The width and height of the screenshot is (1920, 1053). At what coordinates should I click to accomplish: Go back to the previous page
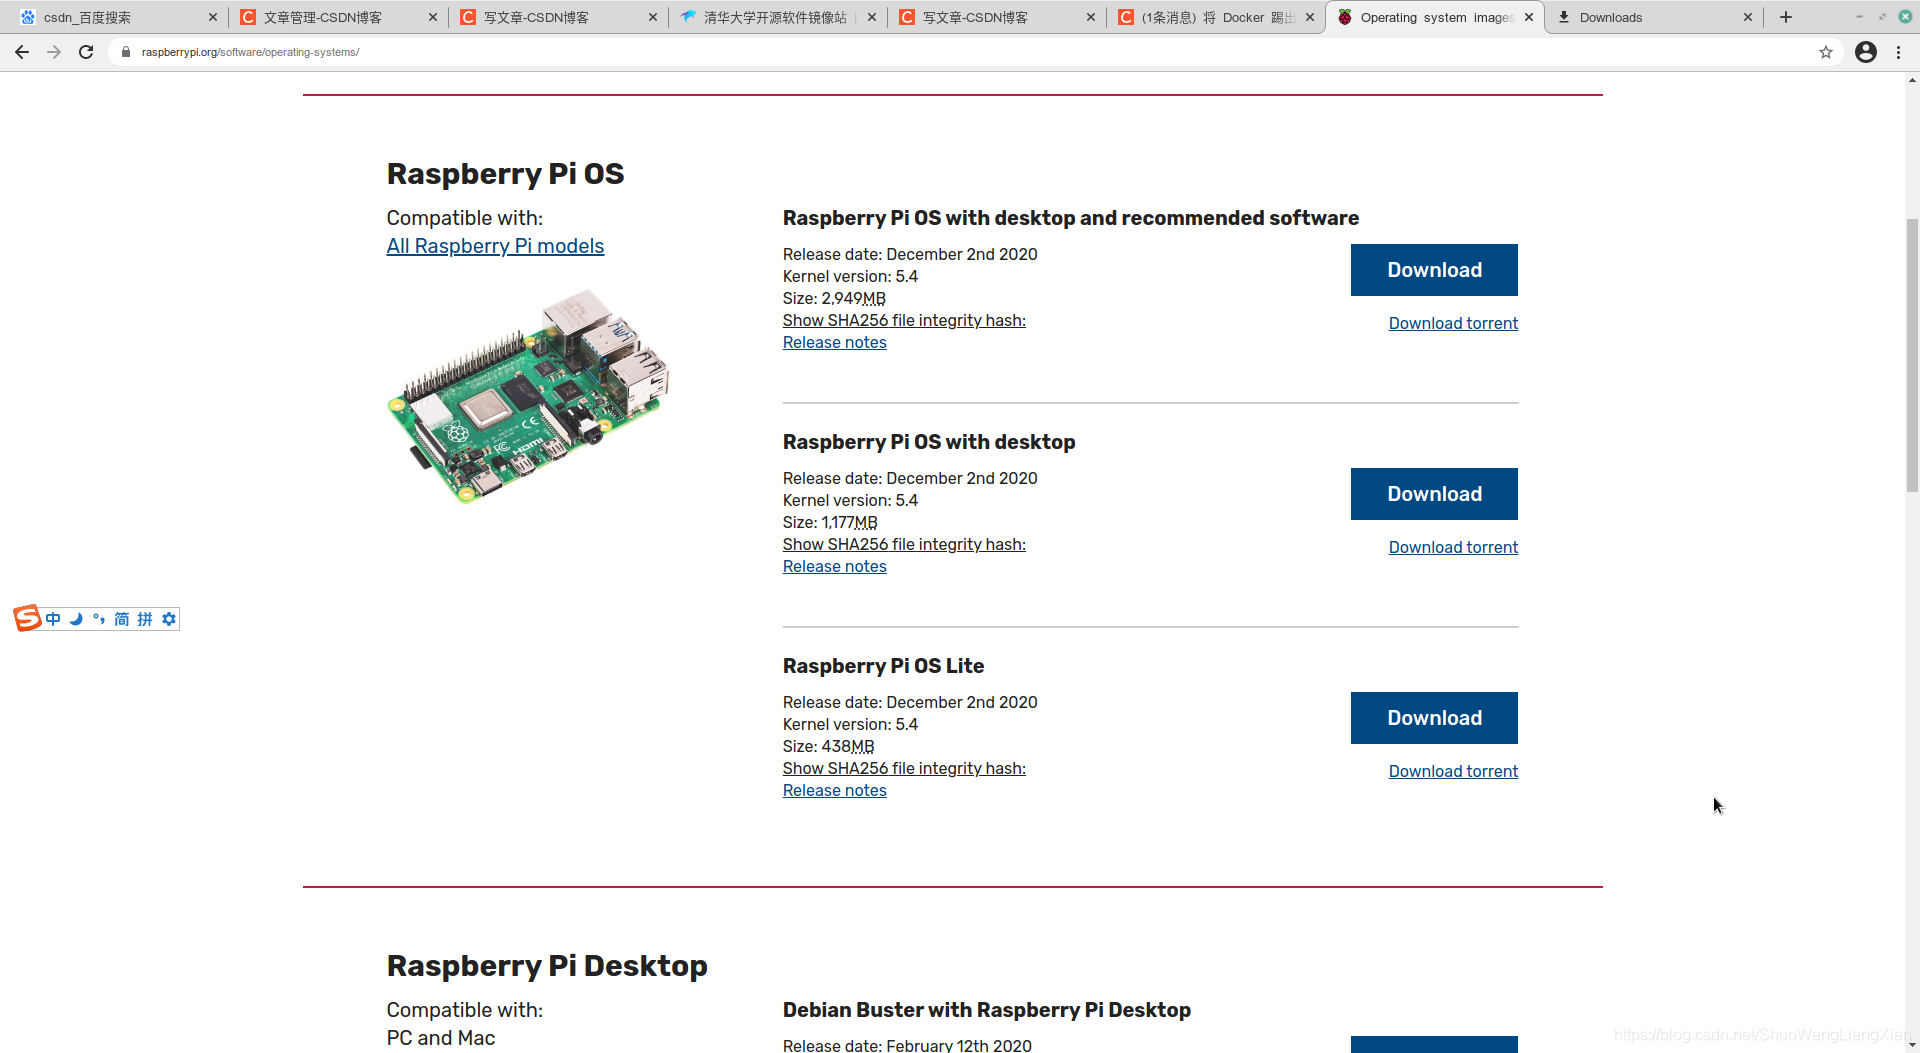point(22,52)
